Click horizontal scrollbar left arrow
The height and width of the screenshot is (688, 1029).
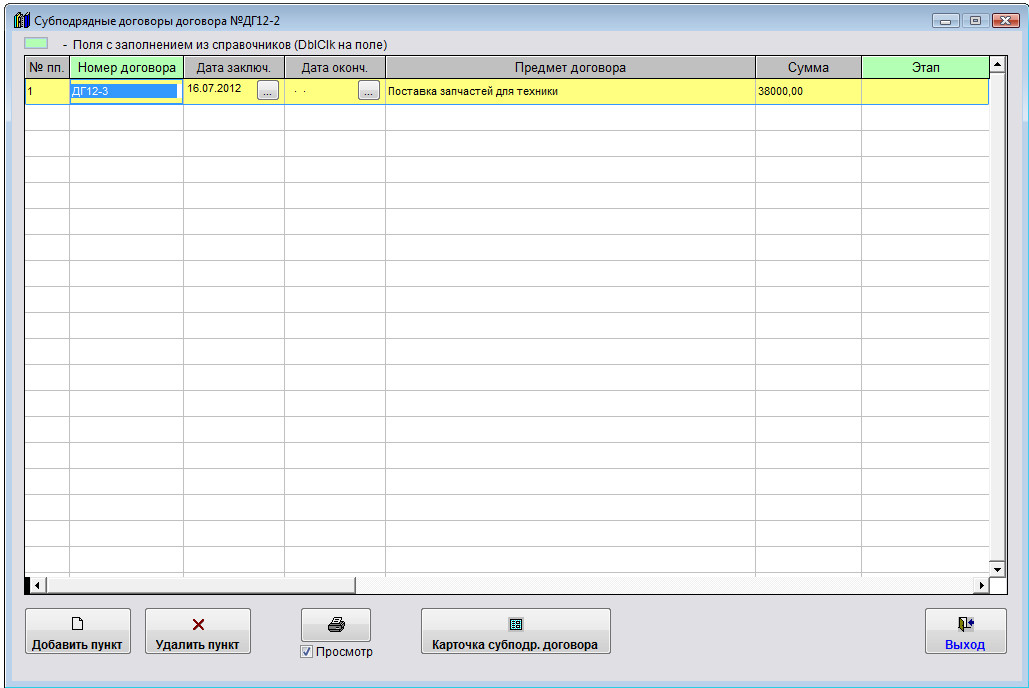(38, 585)
